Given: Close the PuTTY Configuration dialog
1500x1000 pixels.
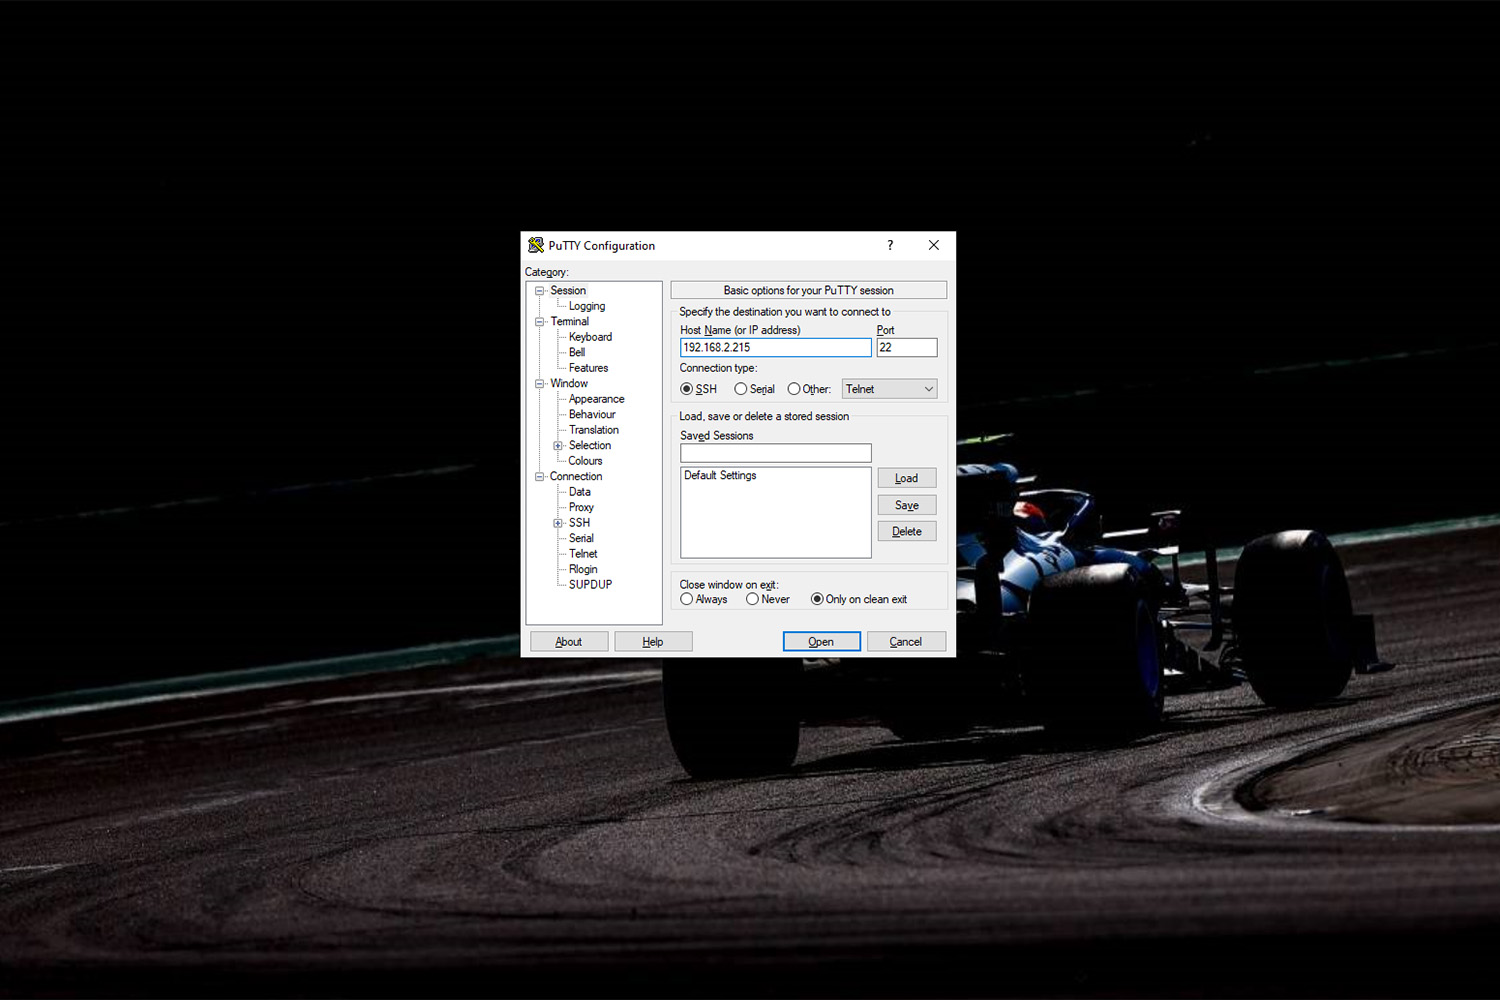Looking at the screenshot, I should click(933, 245).
